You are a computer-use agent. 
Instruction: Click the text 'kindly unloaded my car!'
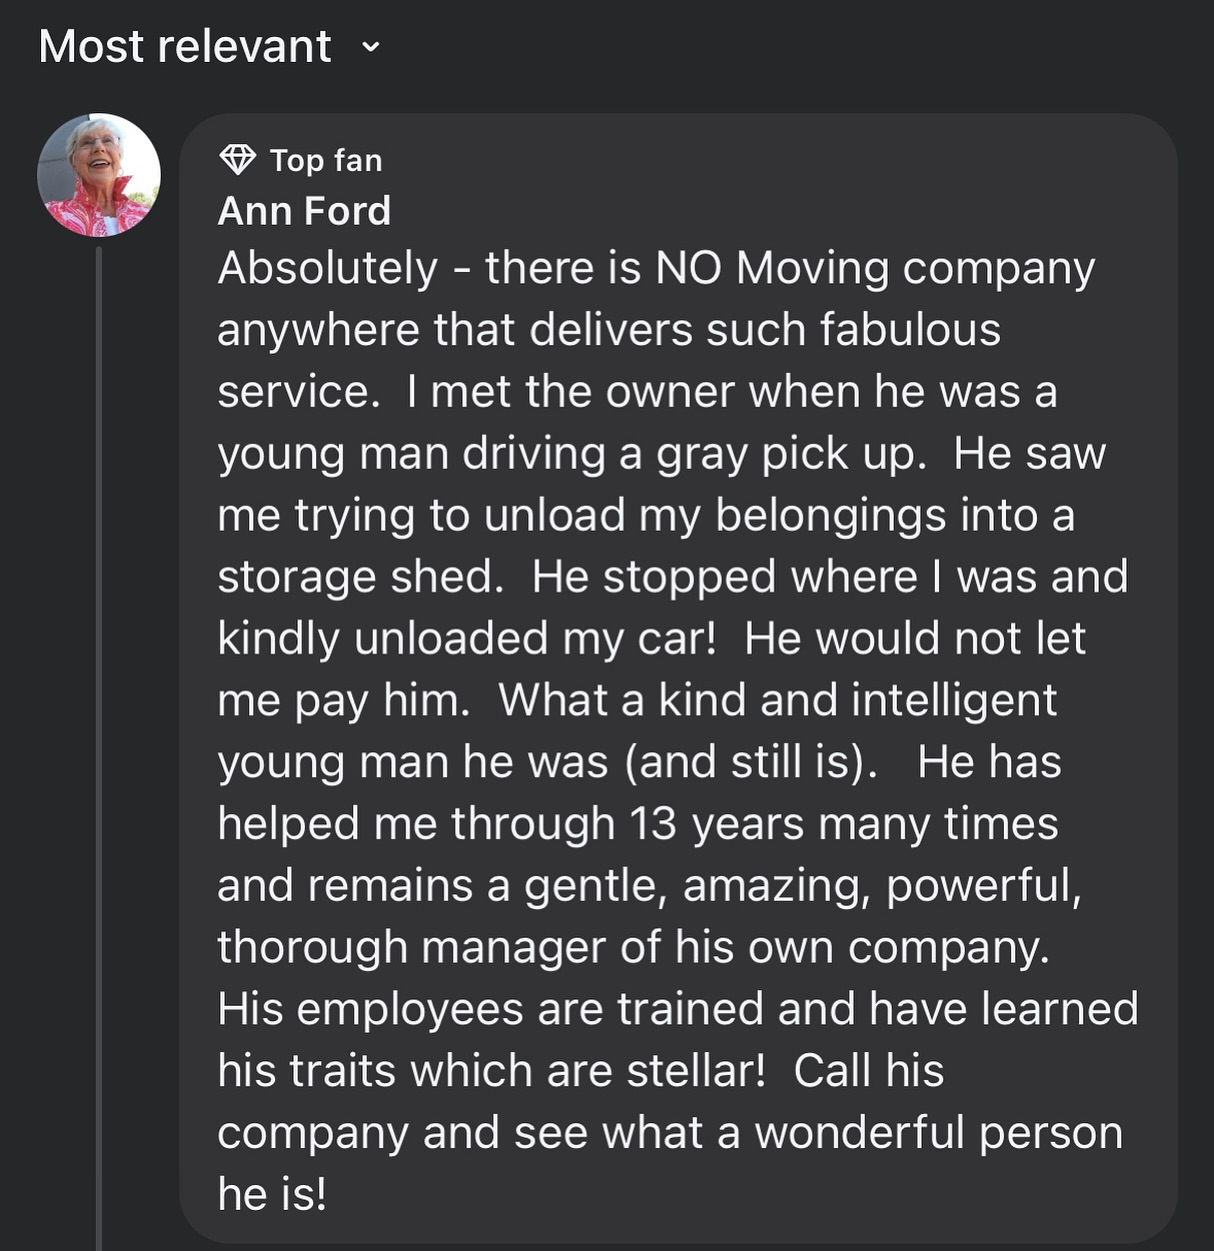(467, 639)
